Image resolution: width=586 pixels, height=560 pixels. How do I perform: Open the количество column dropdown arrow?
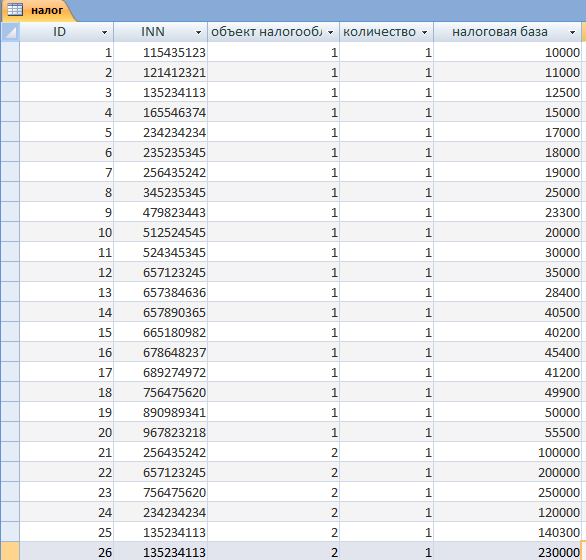[424, 33]
